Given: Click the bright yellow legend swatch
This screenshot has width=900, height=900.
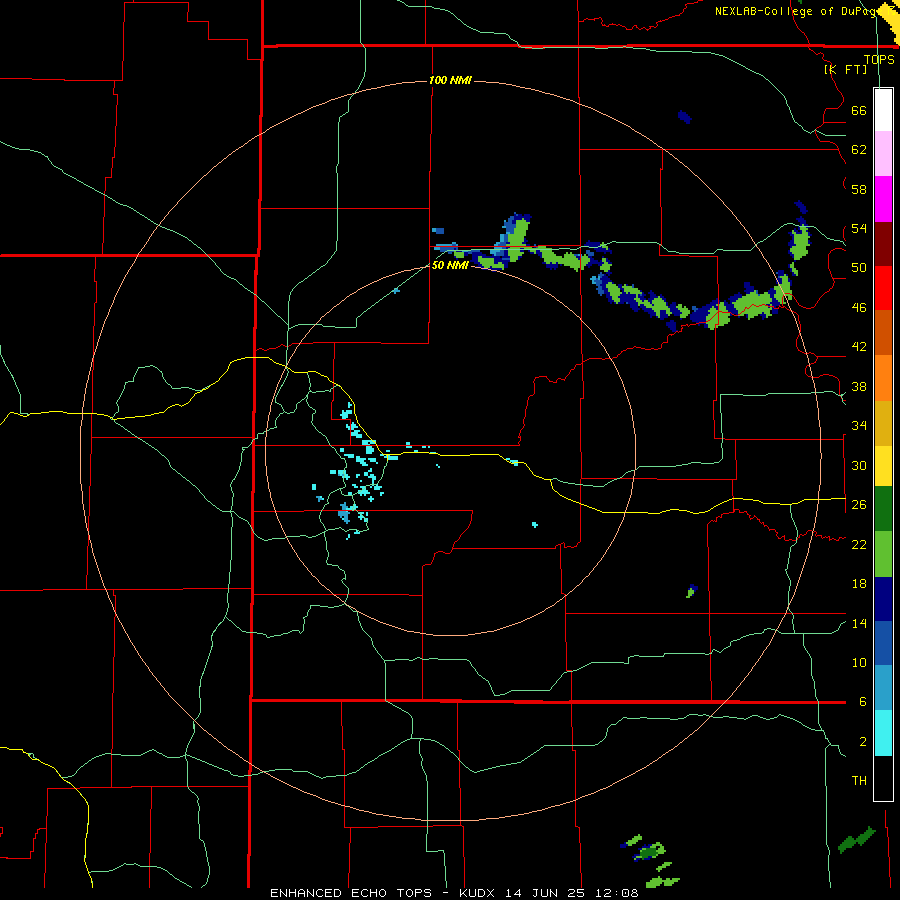Looking at the screenshot, I should tap(883, 466).
